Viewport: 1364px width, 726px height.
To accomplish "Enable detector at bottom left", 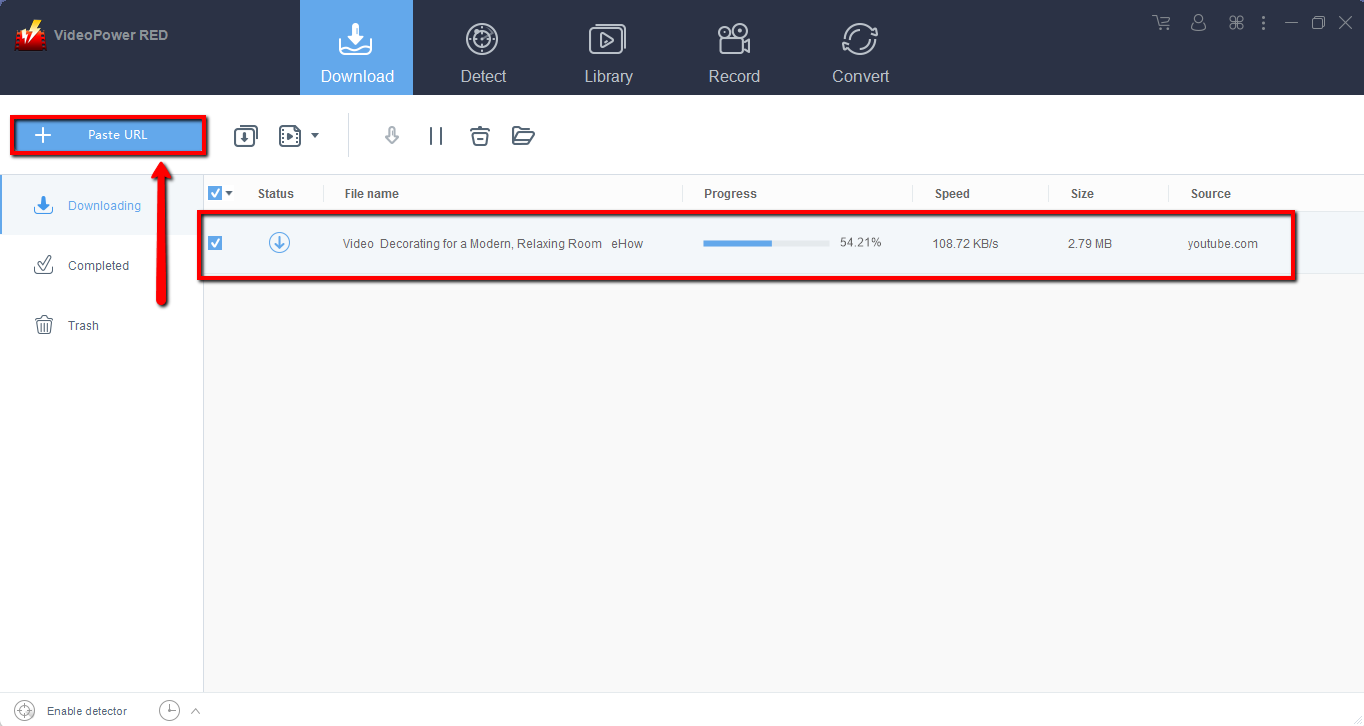I will click(x=25, y=710).
